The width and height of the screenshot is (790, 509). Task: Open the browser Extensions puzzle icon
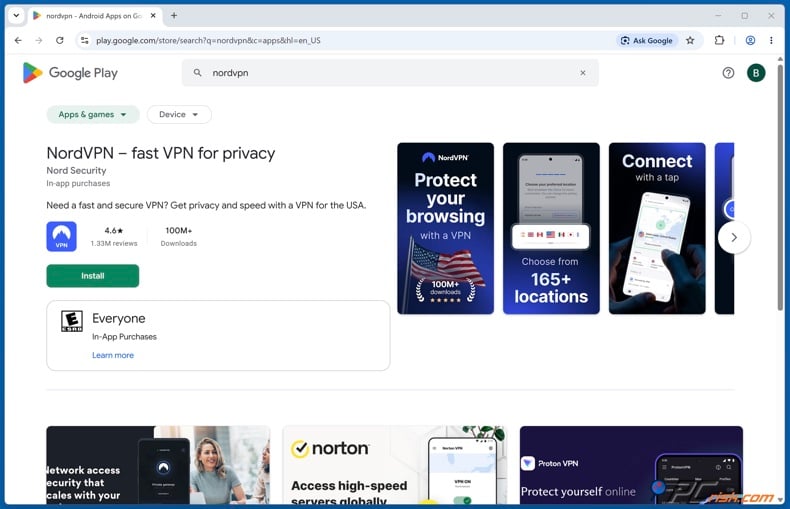(x=719, y=40)
